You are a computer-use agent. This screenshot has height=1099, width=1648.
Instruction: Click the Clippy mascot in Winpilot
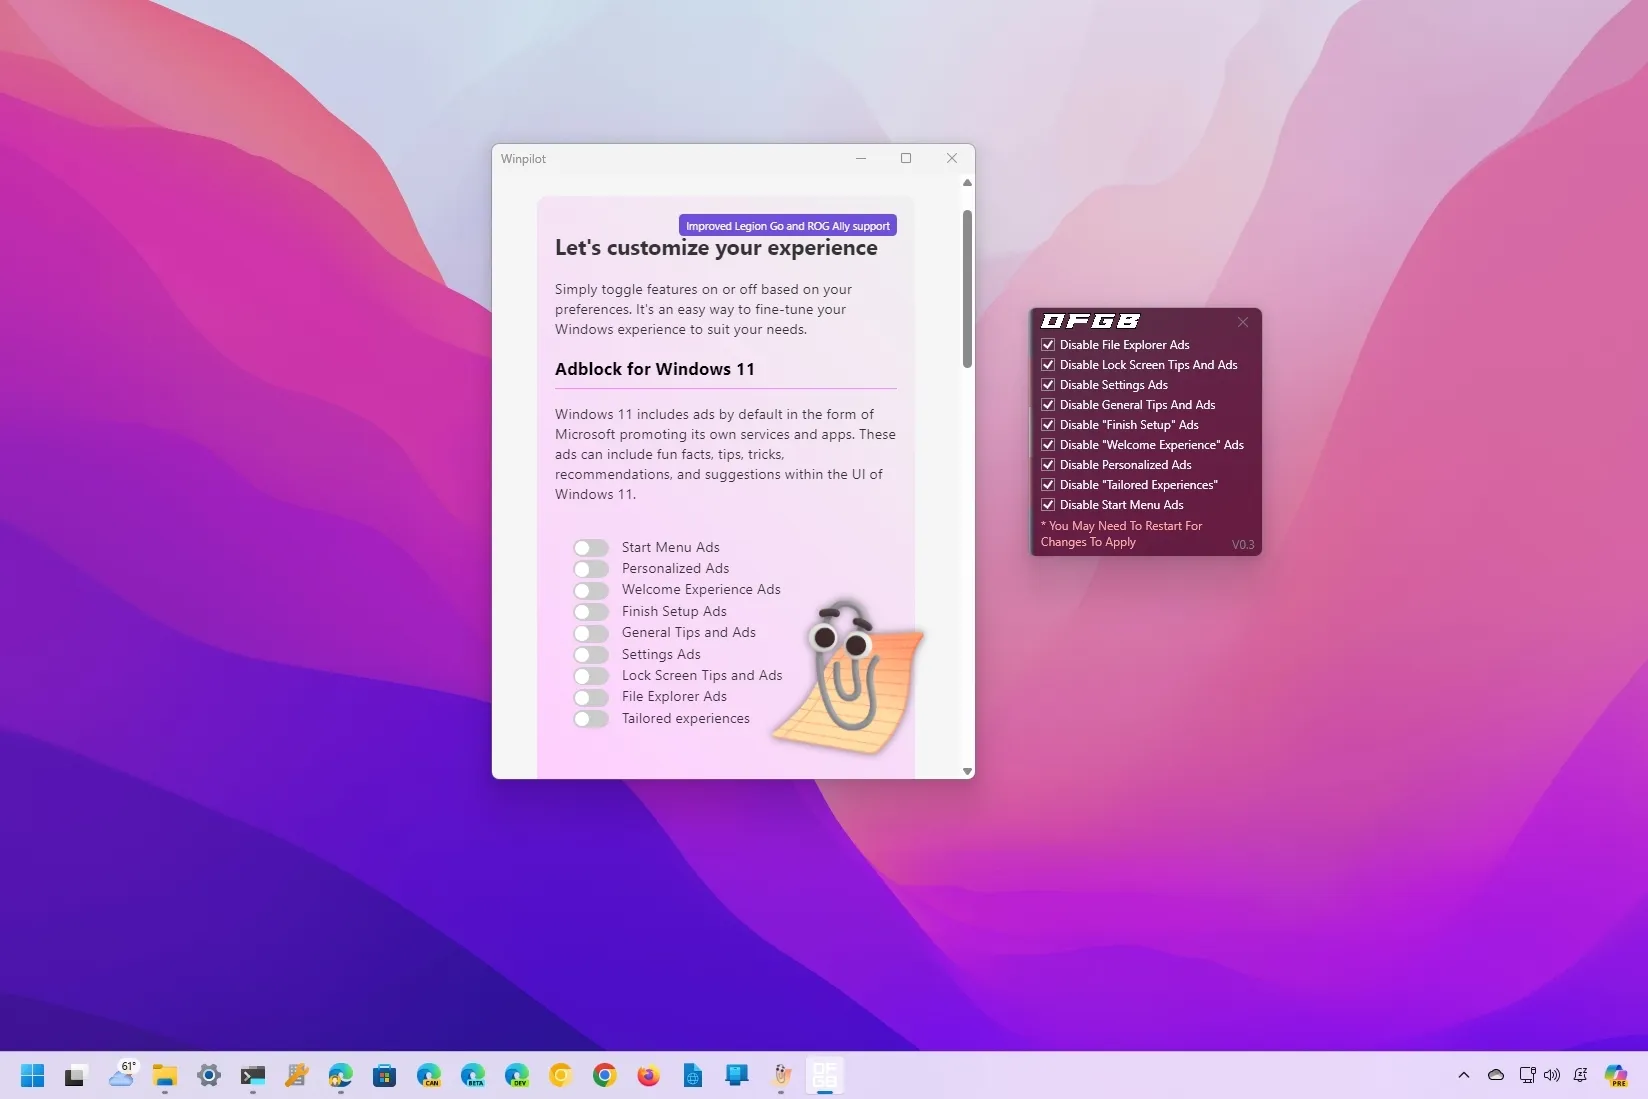coord(848,677)
